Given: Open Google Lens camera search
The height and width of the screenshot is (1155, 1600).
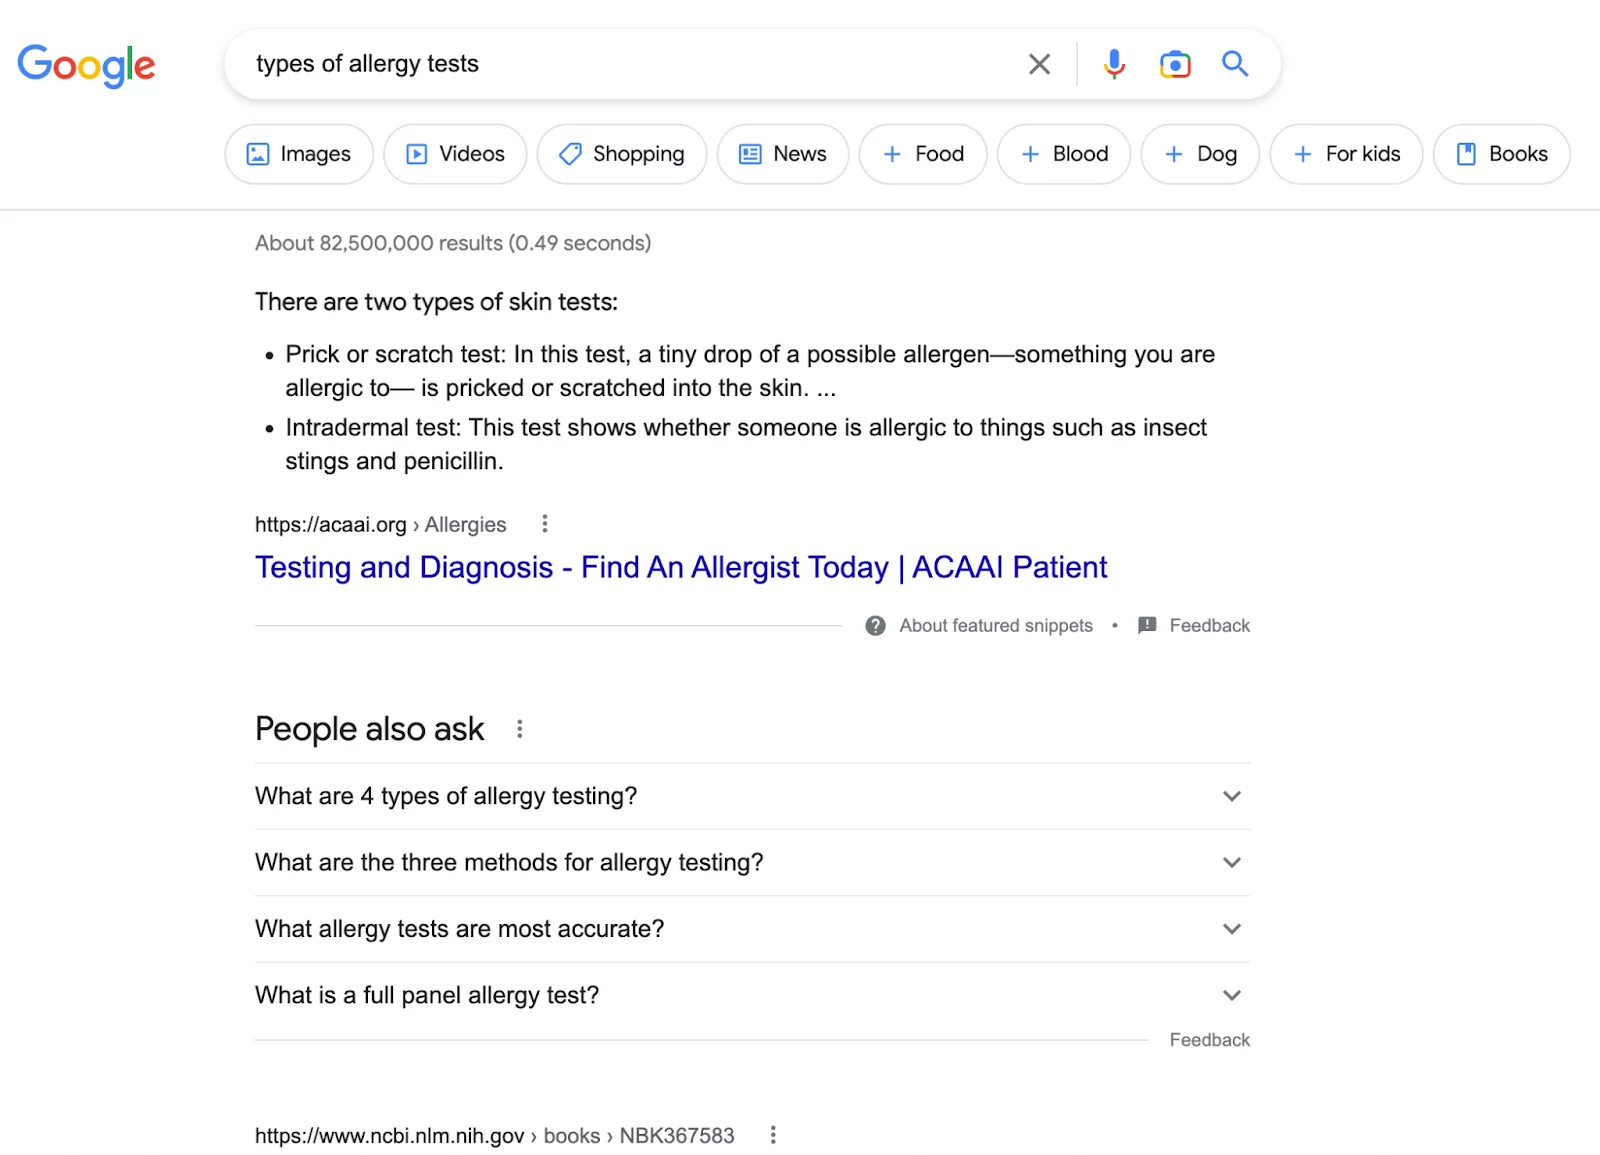Looking at the screenshot, I should click(x=1174, y=63).
